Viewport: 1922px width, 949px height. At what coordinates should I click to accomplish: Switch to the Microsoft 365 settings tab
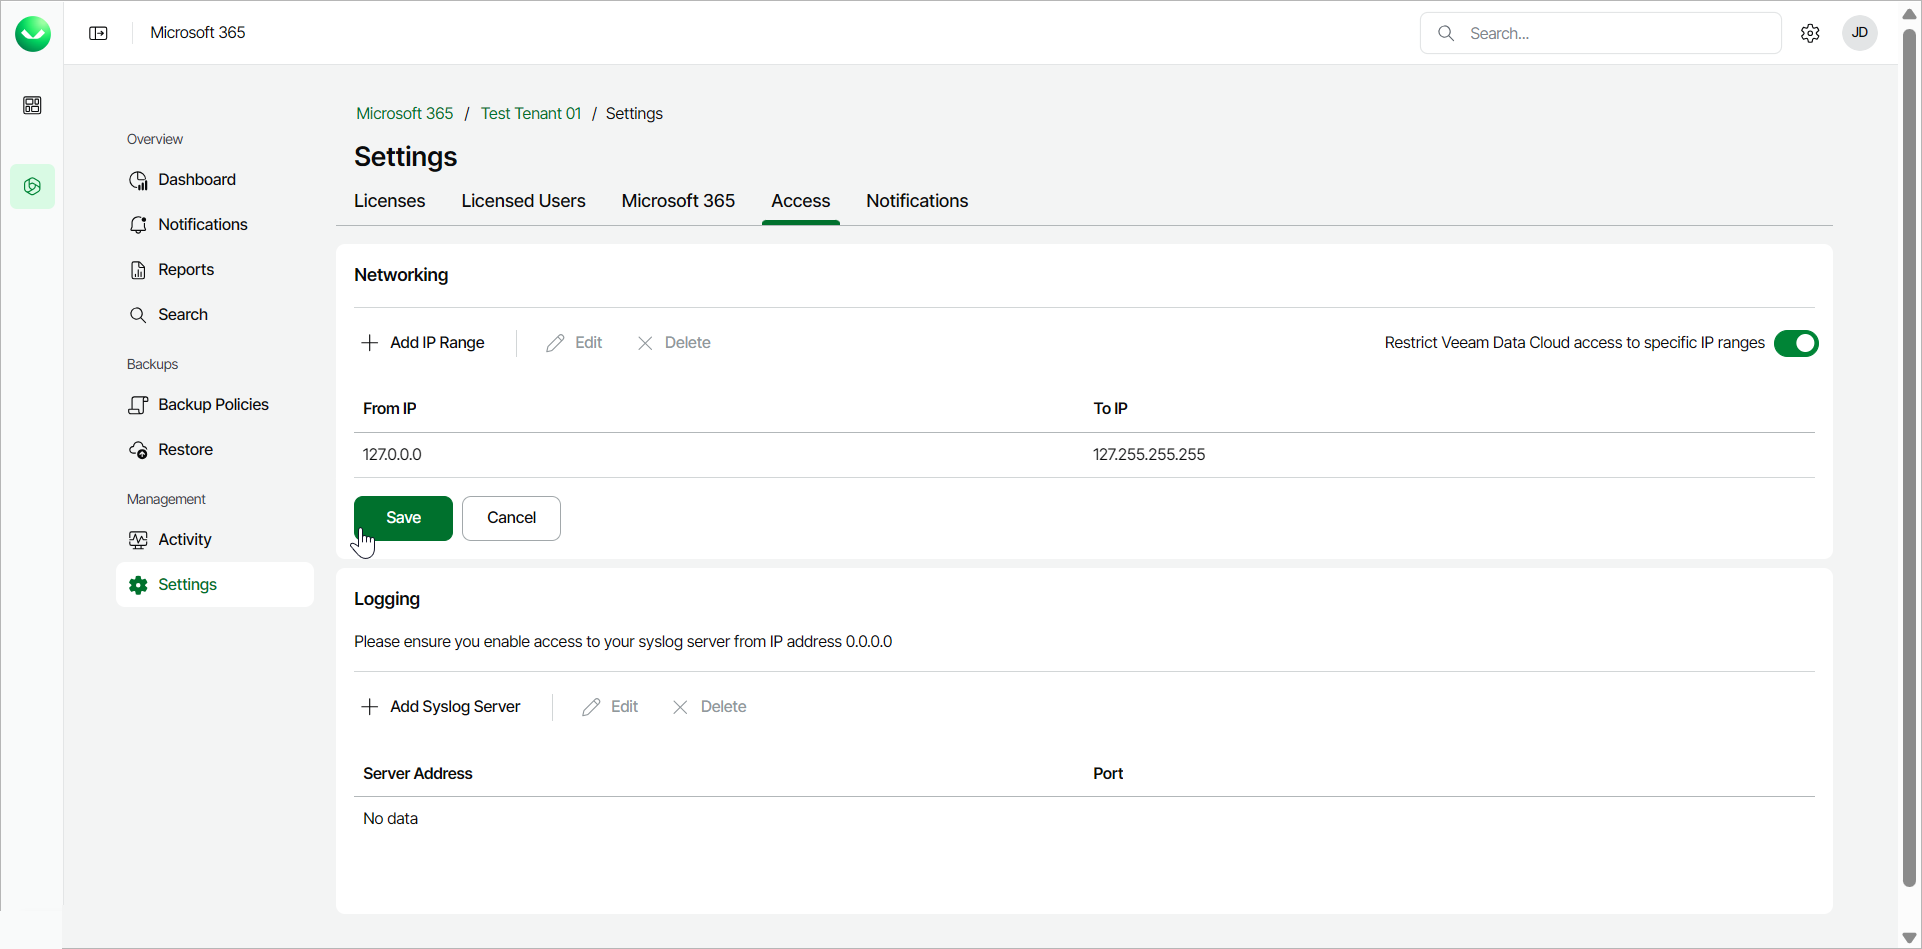point(678,201)
